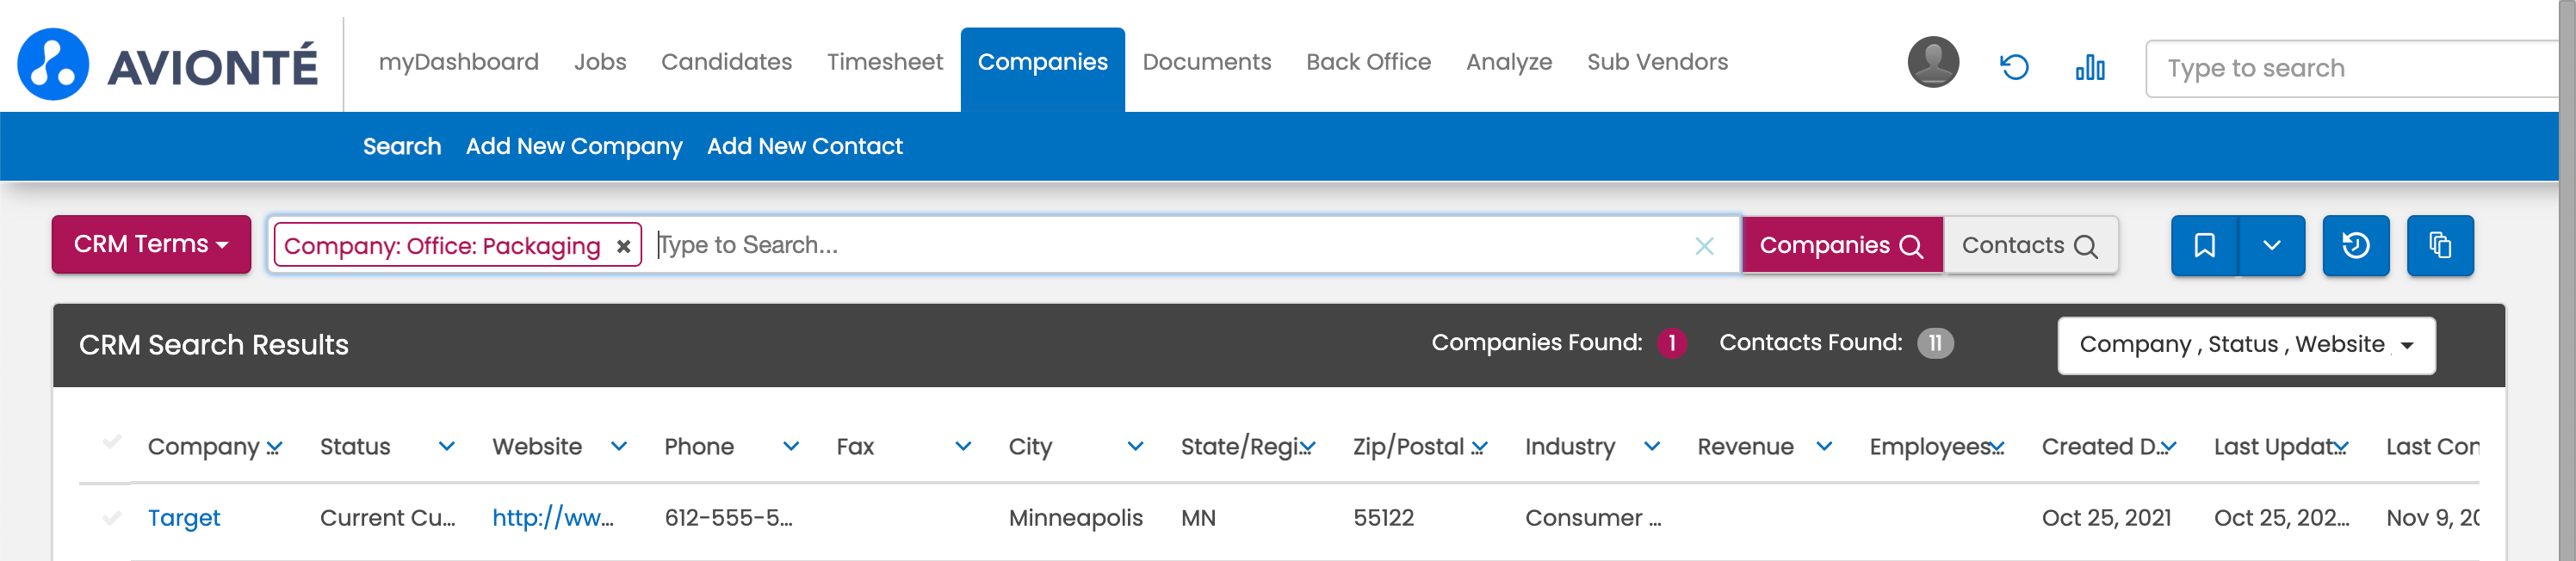
Task: Click Add New Contact
Action: [804, 146]
